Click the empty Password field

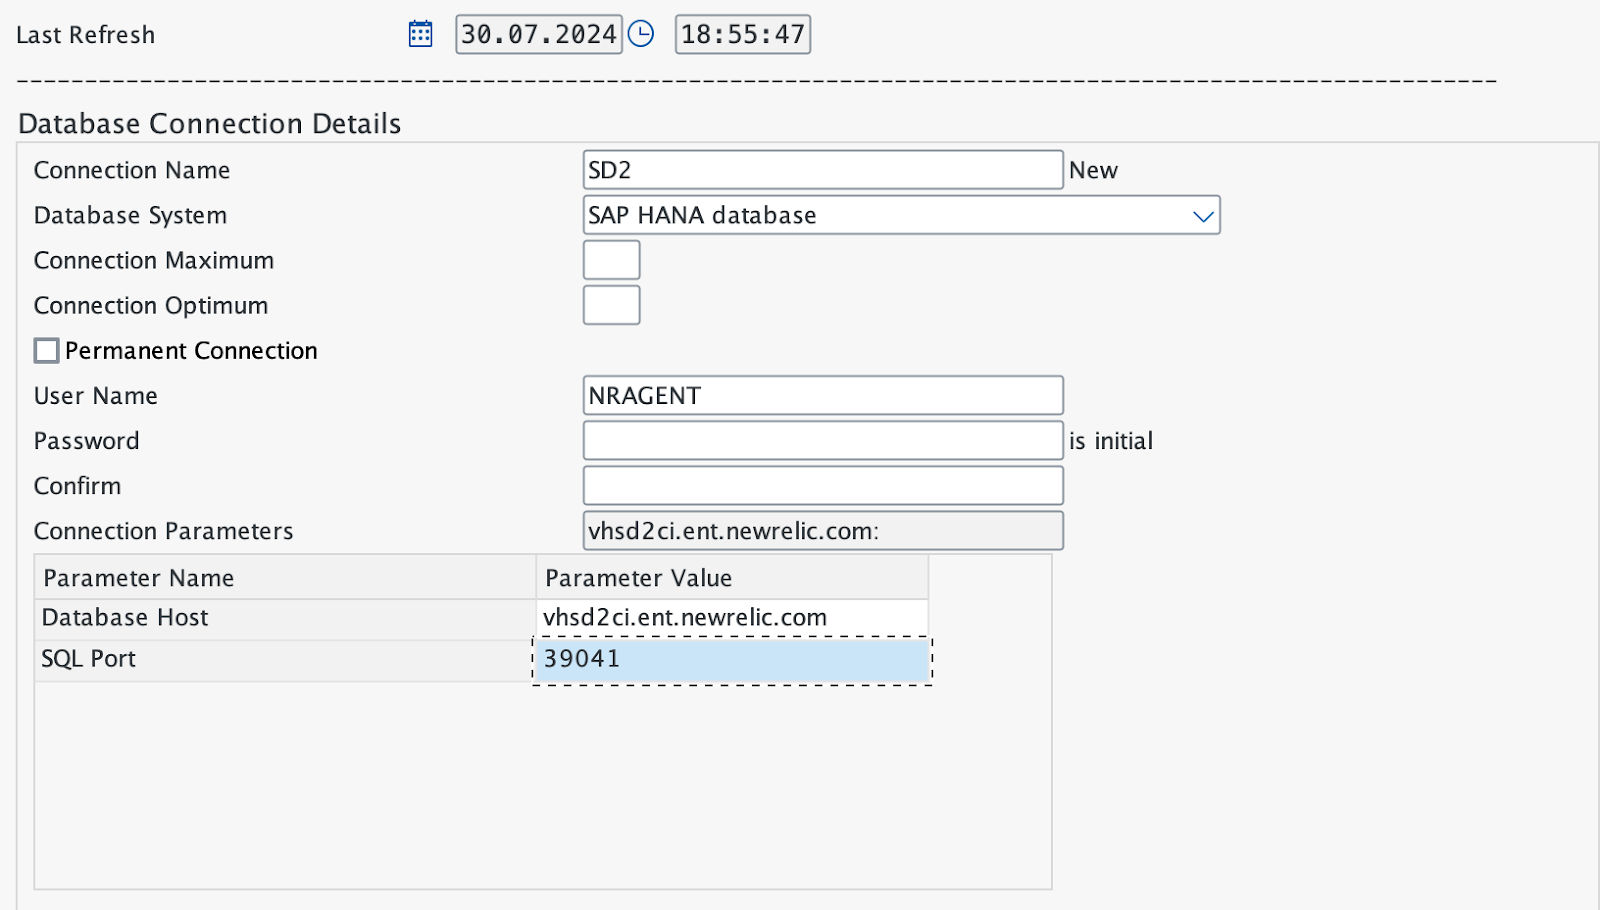(x=822, y=440)
